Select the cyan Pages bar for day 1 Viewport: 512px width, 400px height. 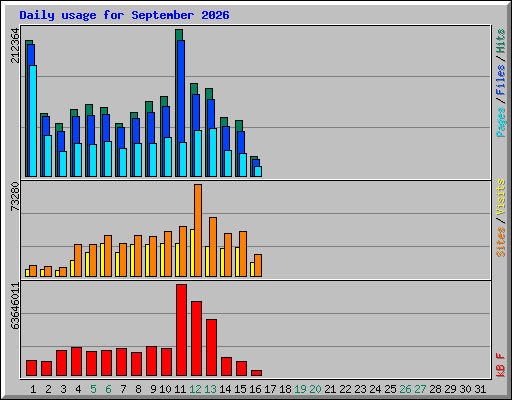click(x=33, y=121)
